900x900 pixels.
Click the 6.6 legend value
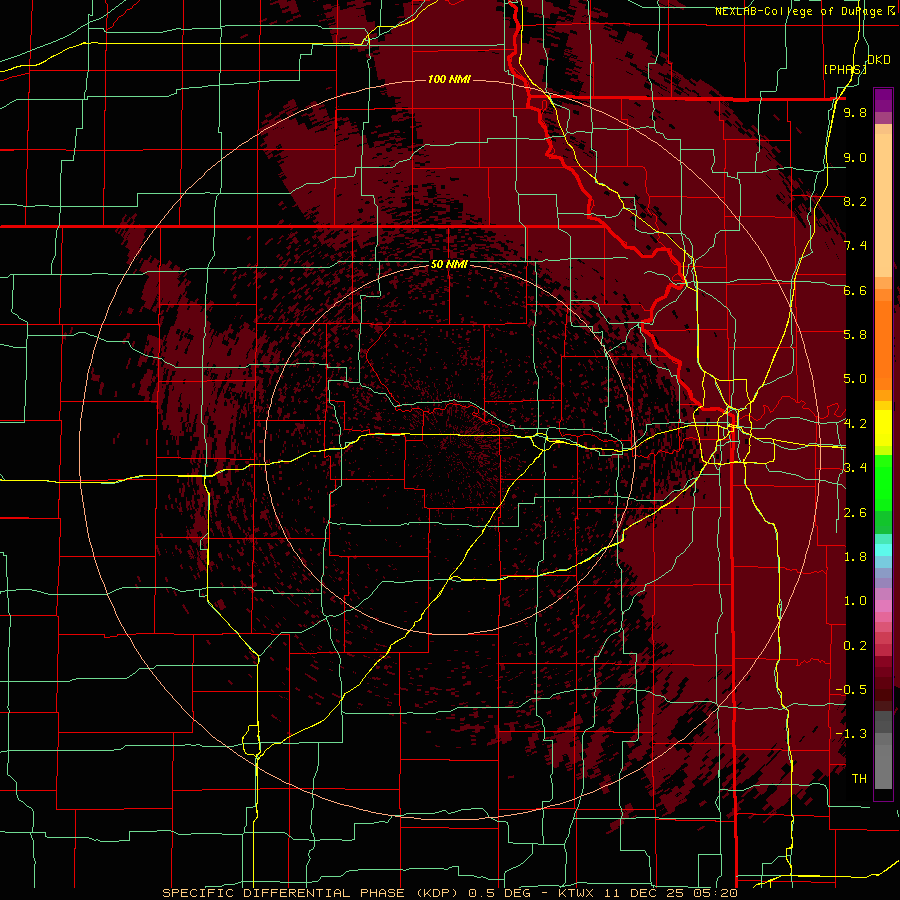tap(855, 290)
